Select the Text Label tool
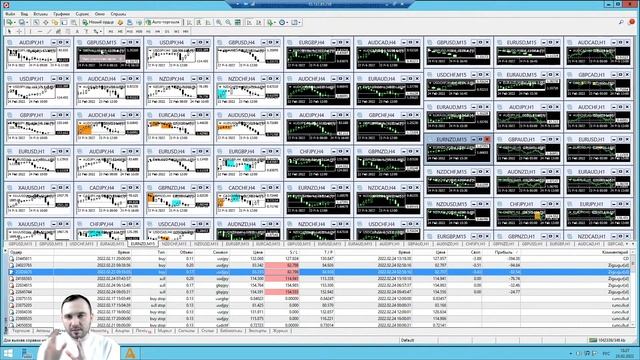 point(86,31)
